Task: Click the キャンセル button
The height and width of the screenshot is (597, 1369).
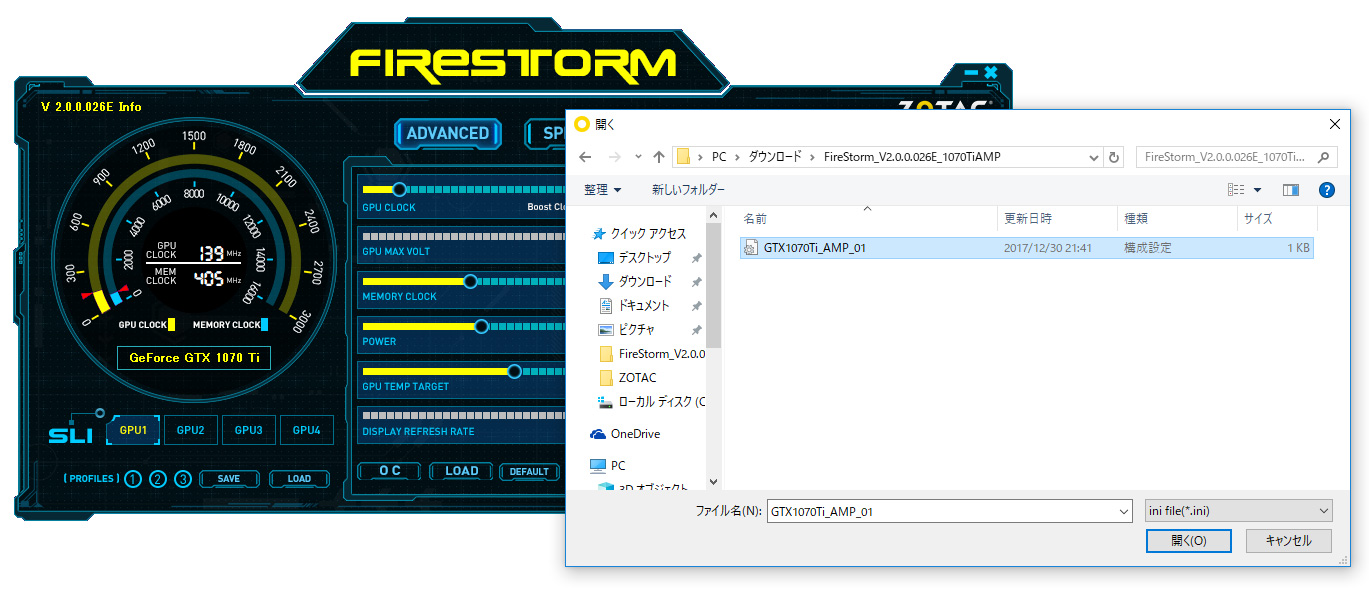Action: pos(1289,541)
